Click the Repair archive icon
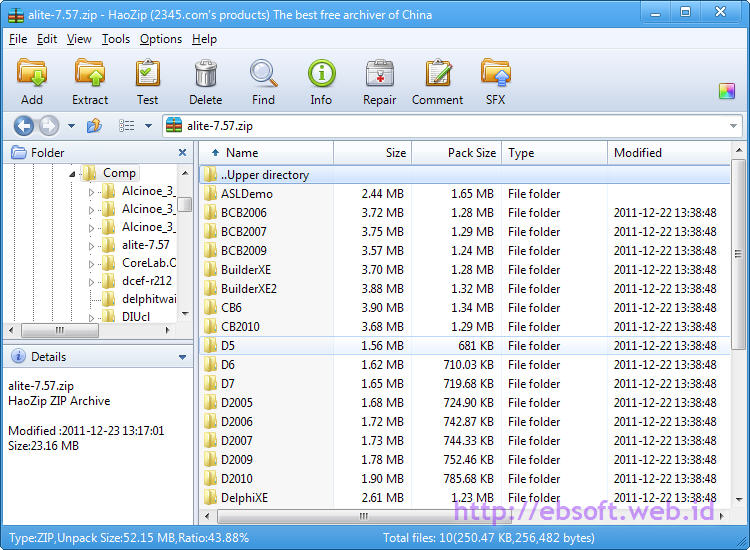Viewport: 750px width, 550px height. (x=380, y=73)
